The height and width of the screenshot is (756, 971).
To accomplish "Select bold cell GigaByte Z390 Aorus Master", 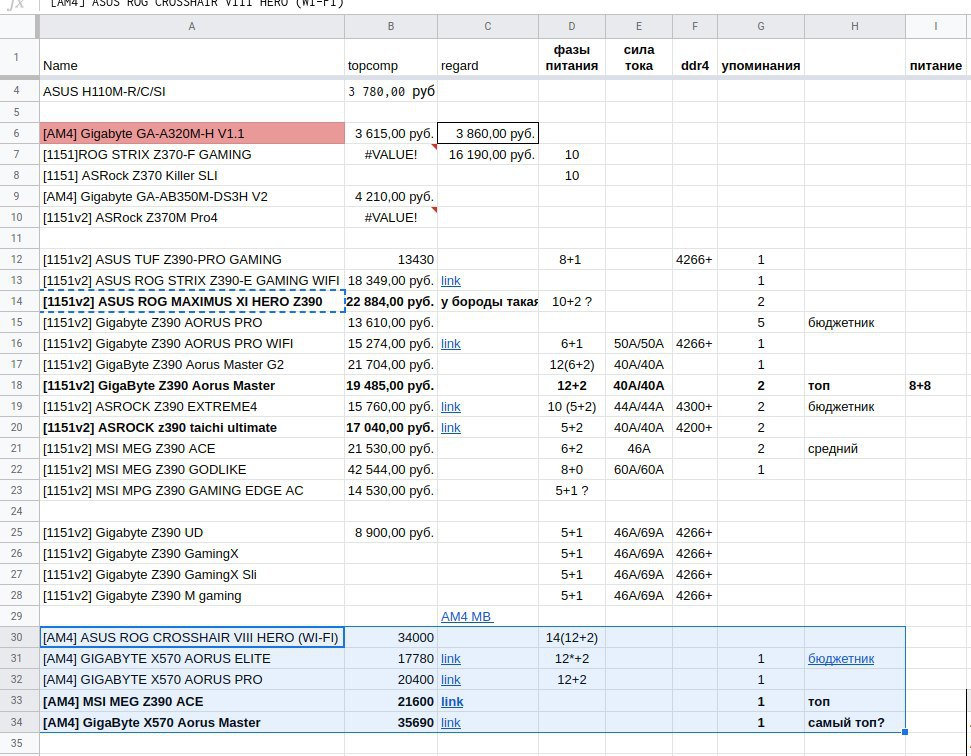I will click(192, 386).
